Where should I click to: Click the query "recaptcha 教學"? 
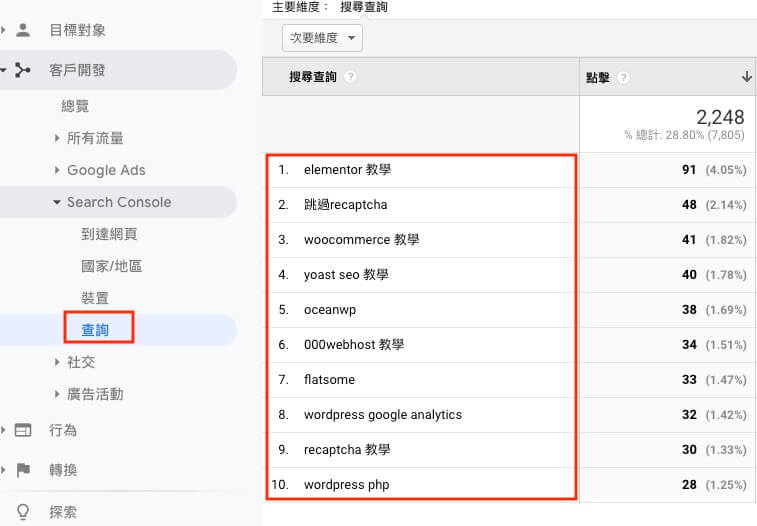[347, 450]
